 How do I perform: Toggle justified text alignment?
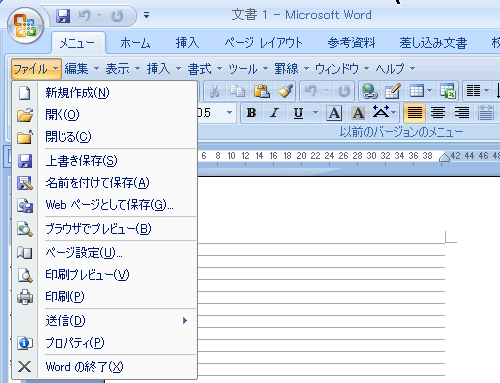[x=415, y=113]
